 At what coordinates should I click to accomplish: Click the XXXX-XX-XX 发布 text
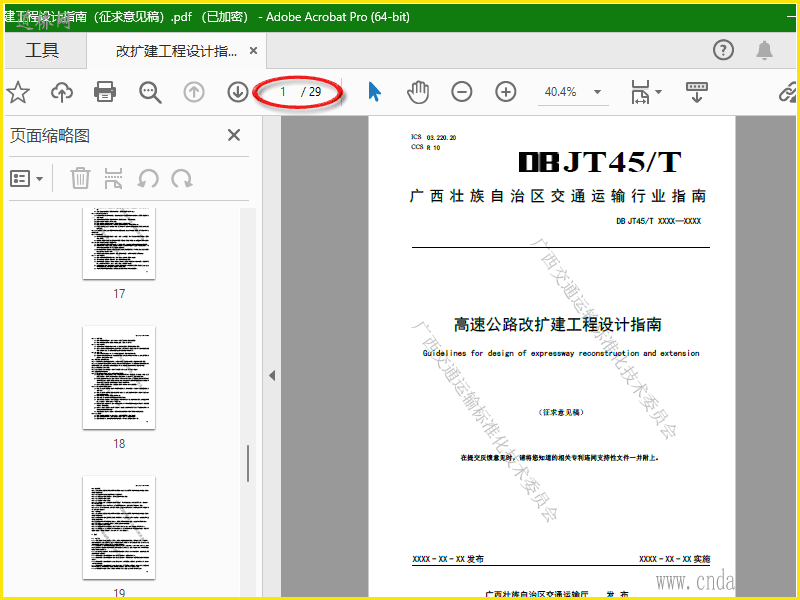447,559
